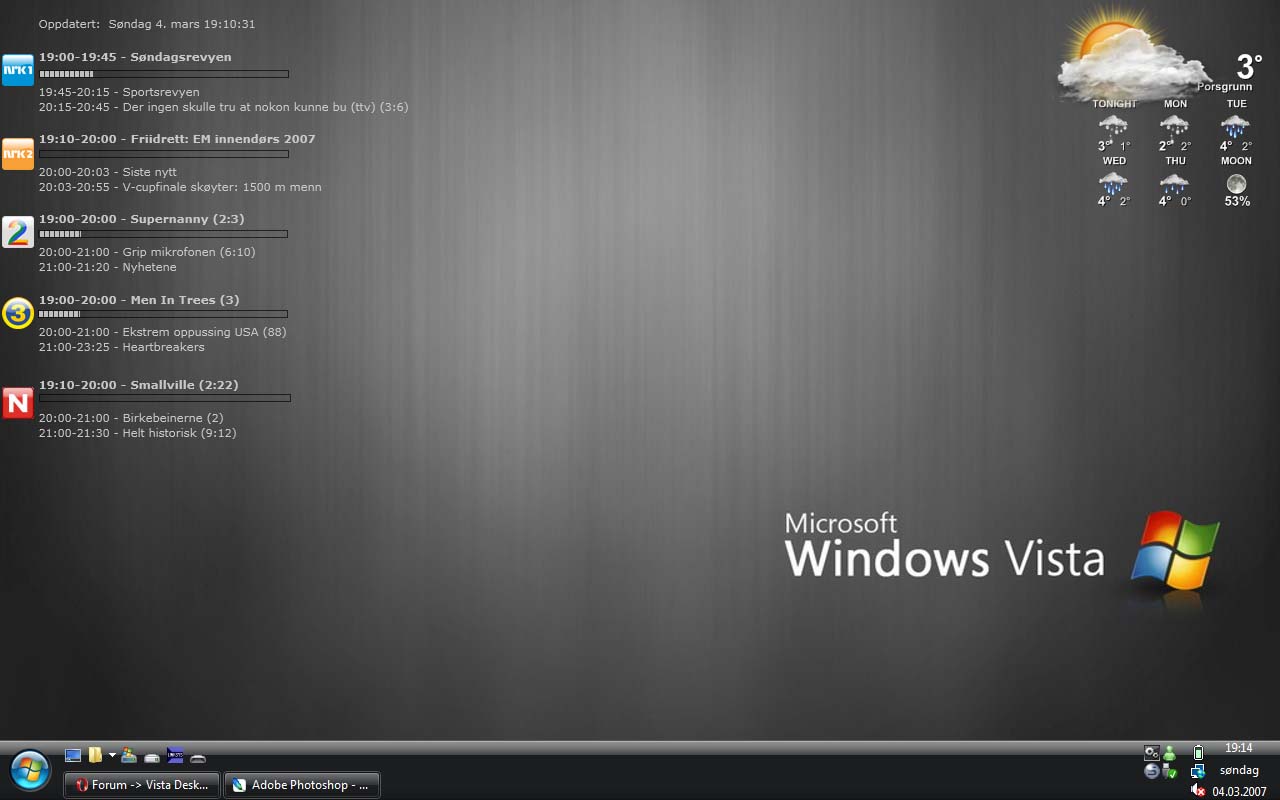This screenshot has height=800, width=1280.
Task: Click the gears tray icon
Action: [1152, 753]
